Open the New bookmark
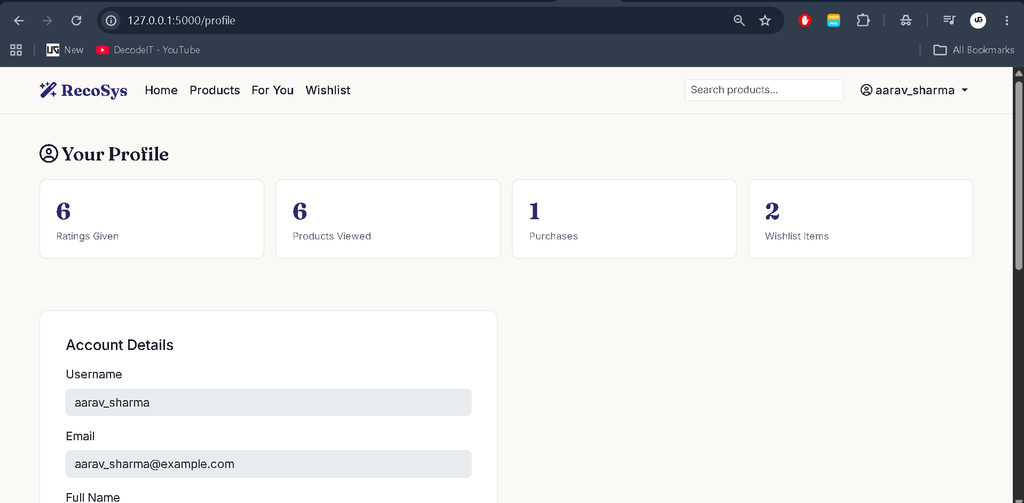The image size is (1024, 503). coord(65,50)
